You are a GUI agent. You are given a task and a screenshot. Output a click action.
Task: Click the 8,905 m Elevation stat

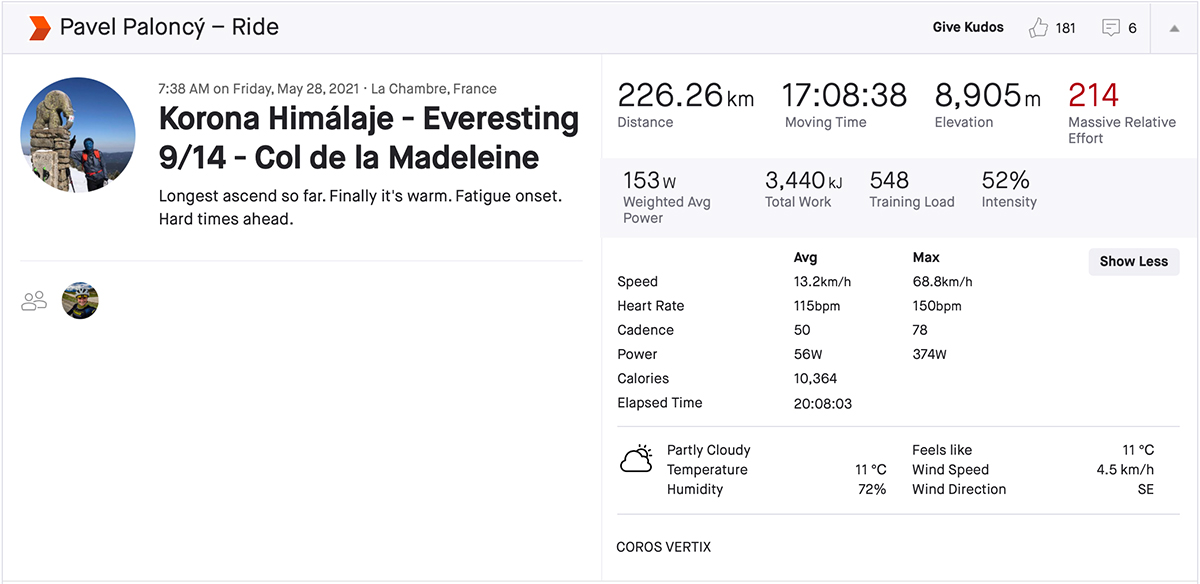pos(987,96)
